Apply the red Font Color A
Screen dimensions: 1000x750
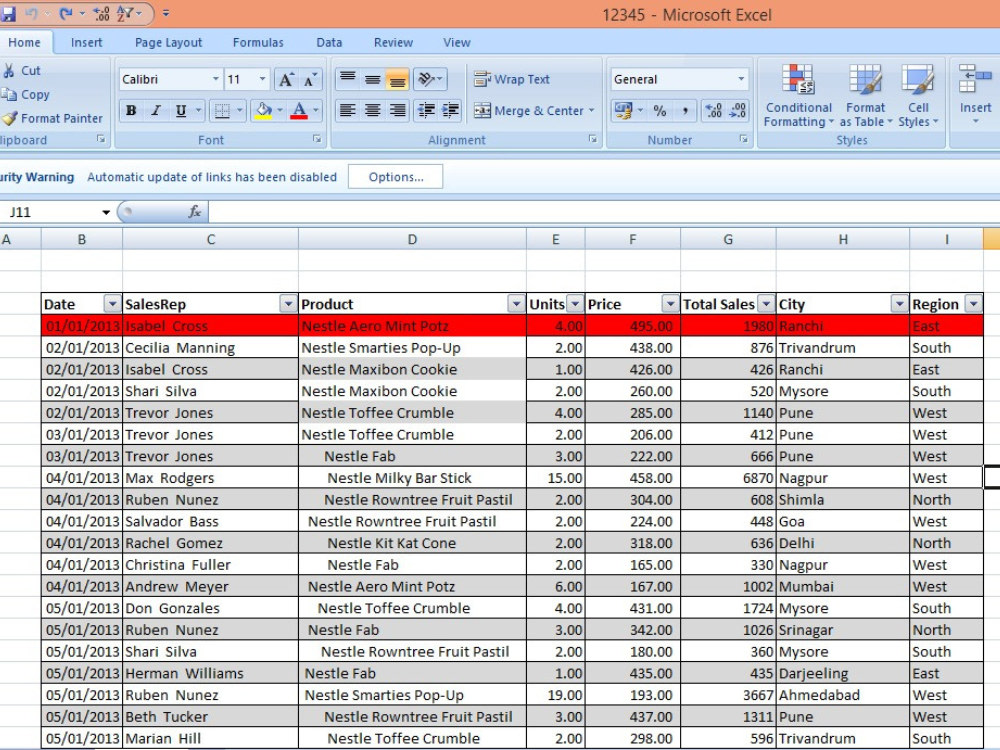[299, 110]
